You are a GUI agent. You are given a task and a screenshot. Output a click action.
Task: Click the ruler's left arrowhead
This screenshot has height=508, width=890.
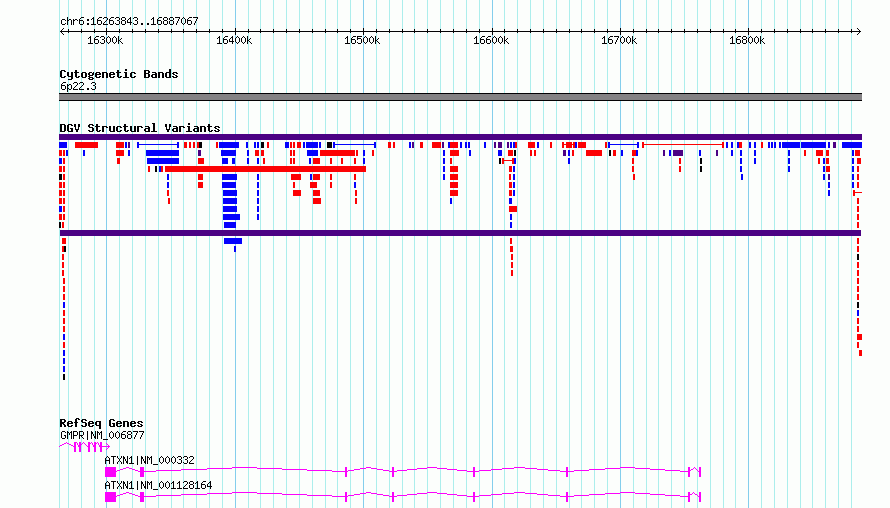coord(62,31)
